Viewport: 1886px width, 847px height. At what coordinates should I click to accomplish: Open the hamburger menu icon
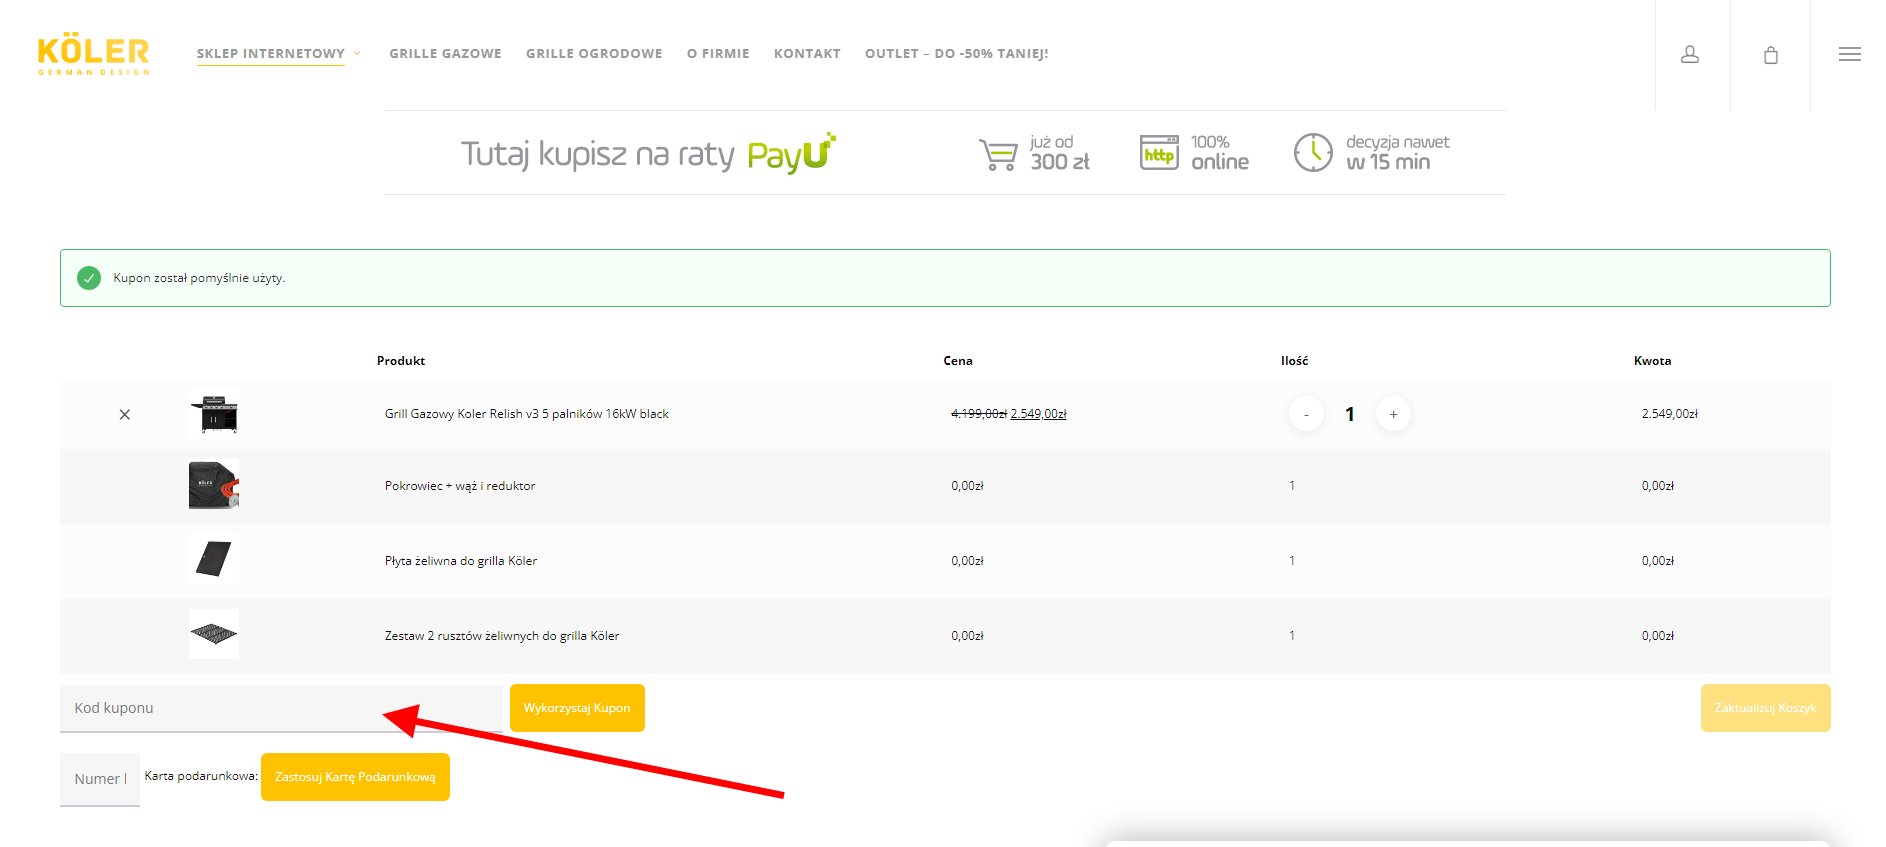[1849, 54]
